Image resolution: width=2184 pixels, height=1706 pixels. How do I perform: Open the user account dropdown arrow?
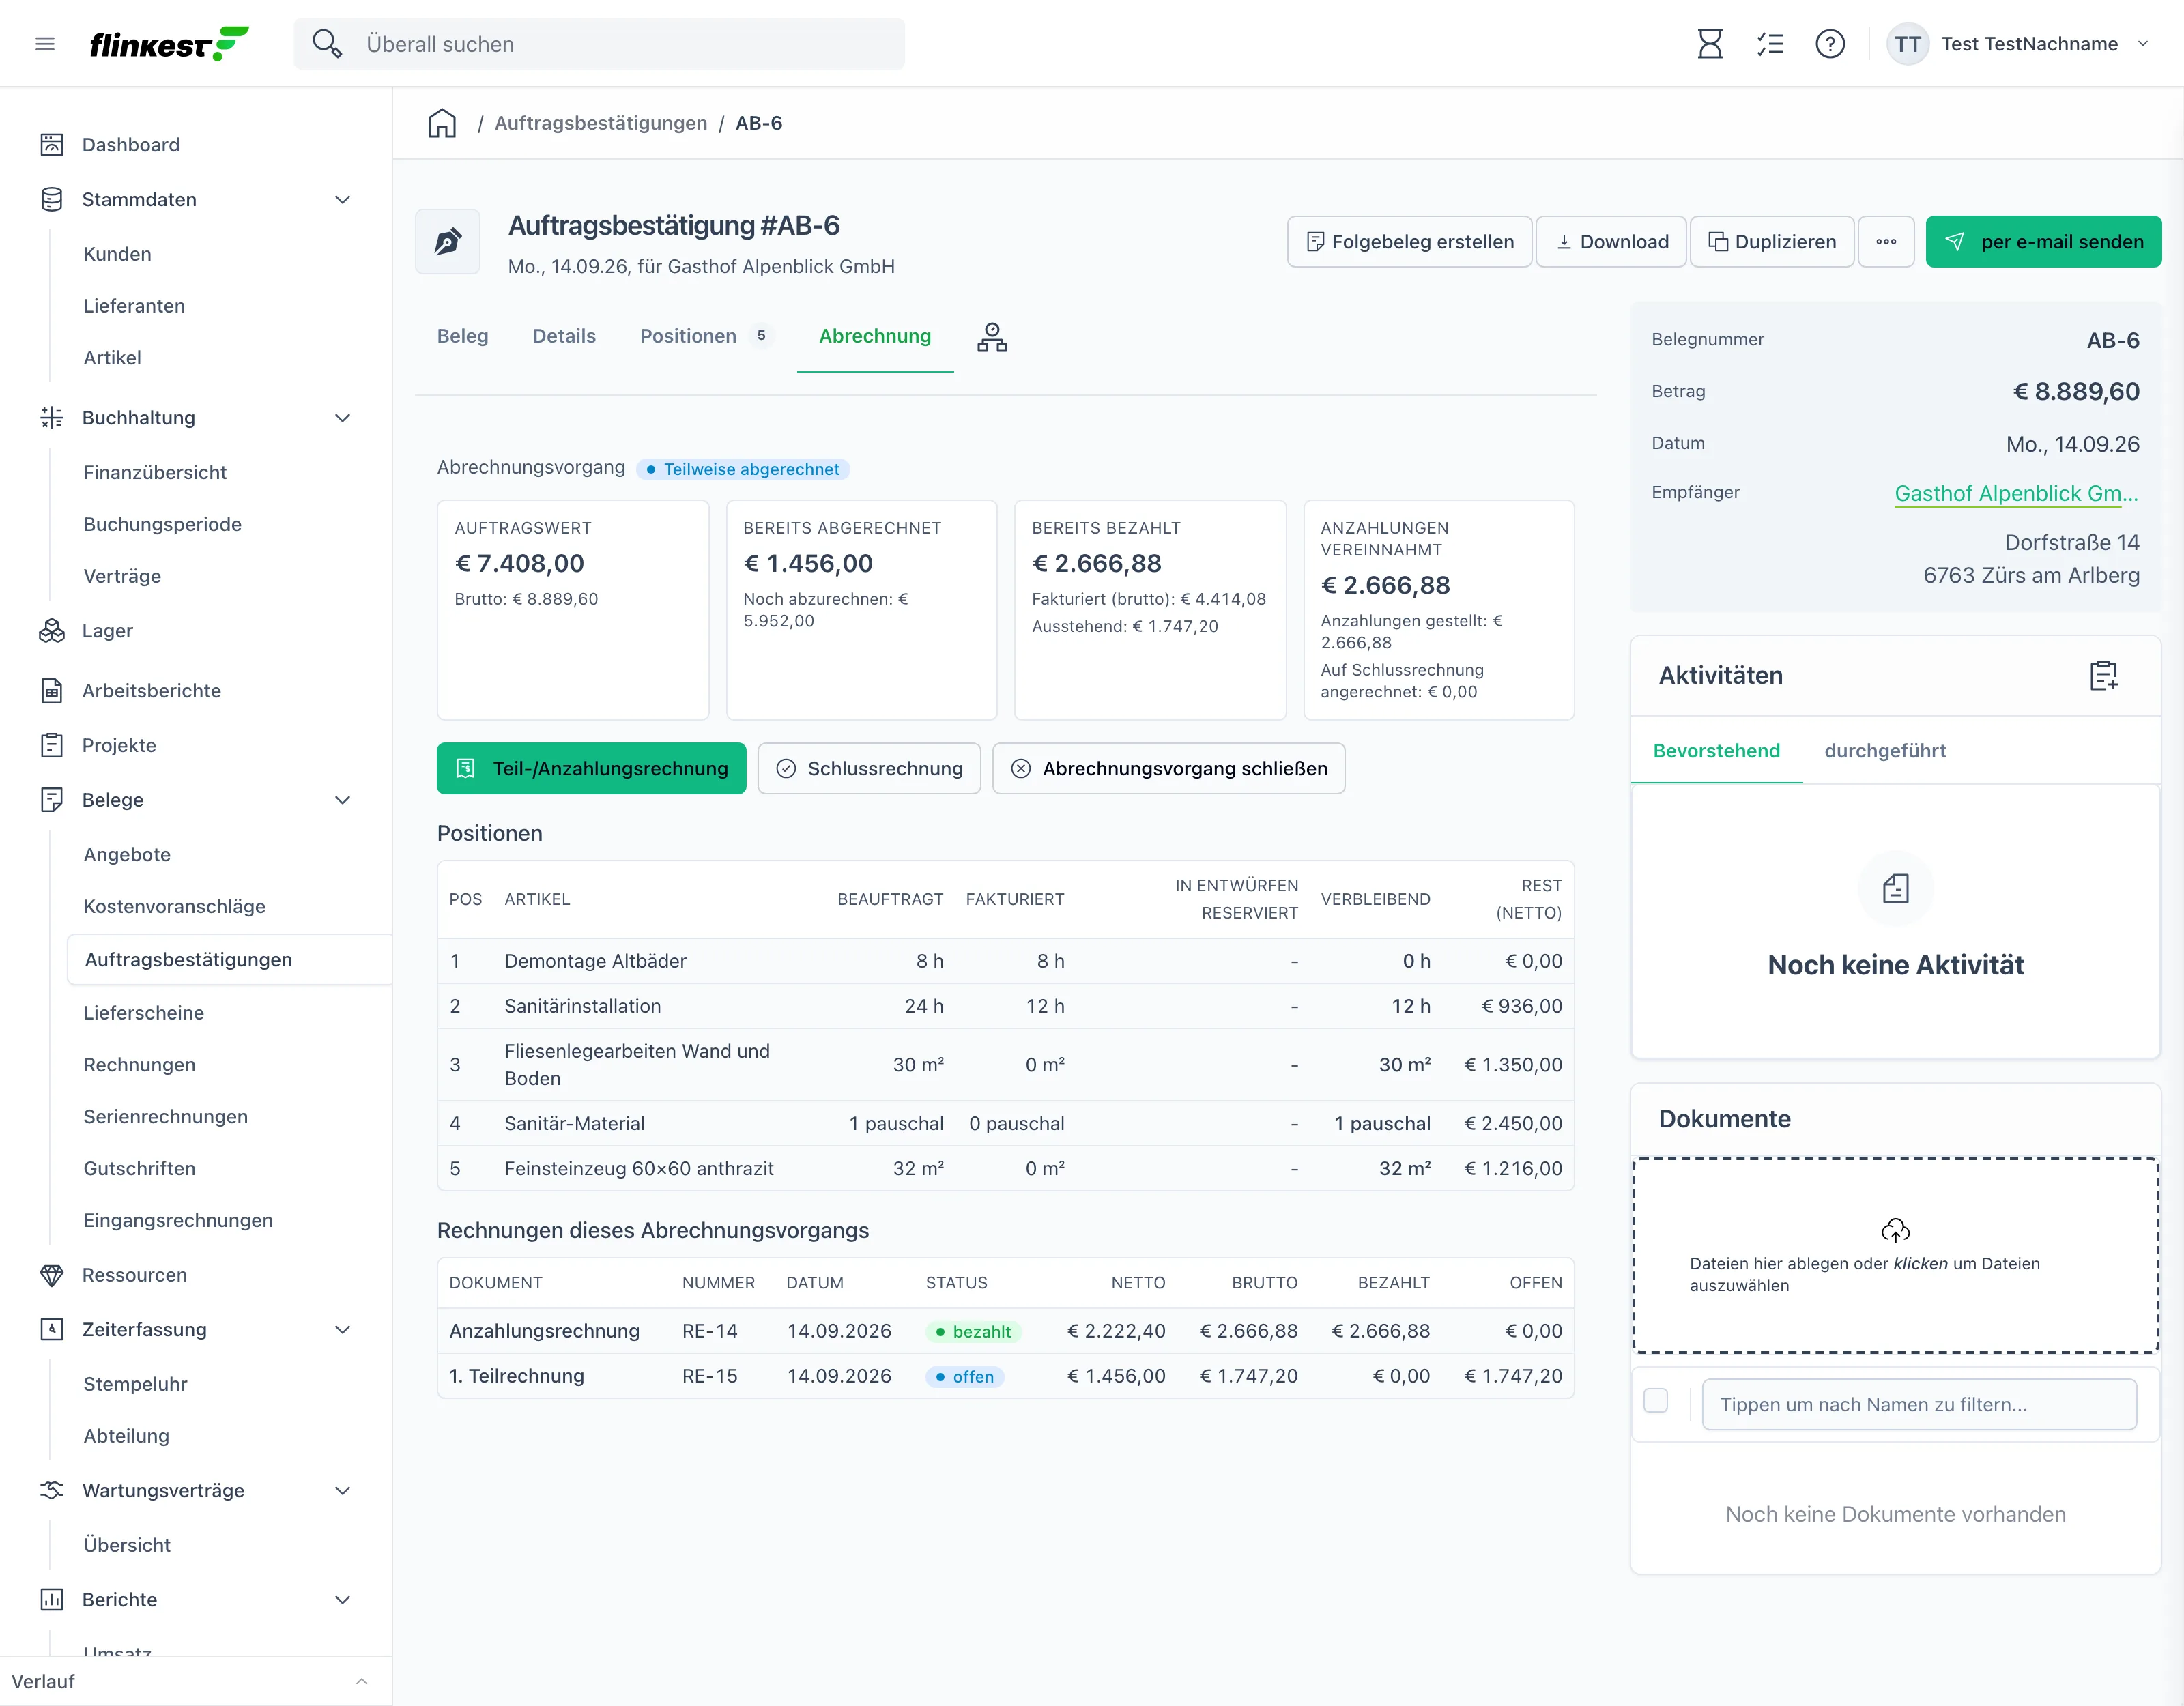click(2143, 44)
